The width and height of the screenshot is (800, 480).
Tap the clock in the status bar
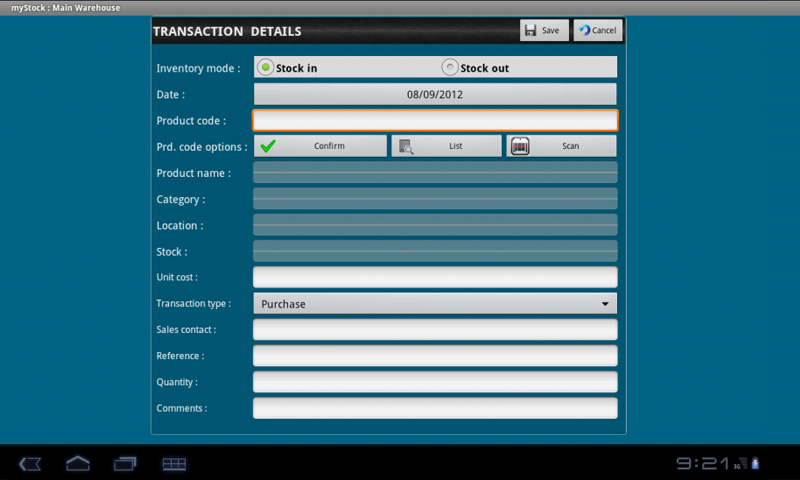point(700,463)
